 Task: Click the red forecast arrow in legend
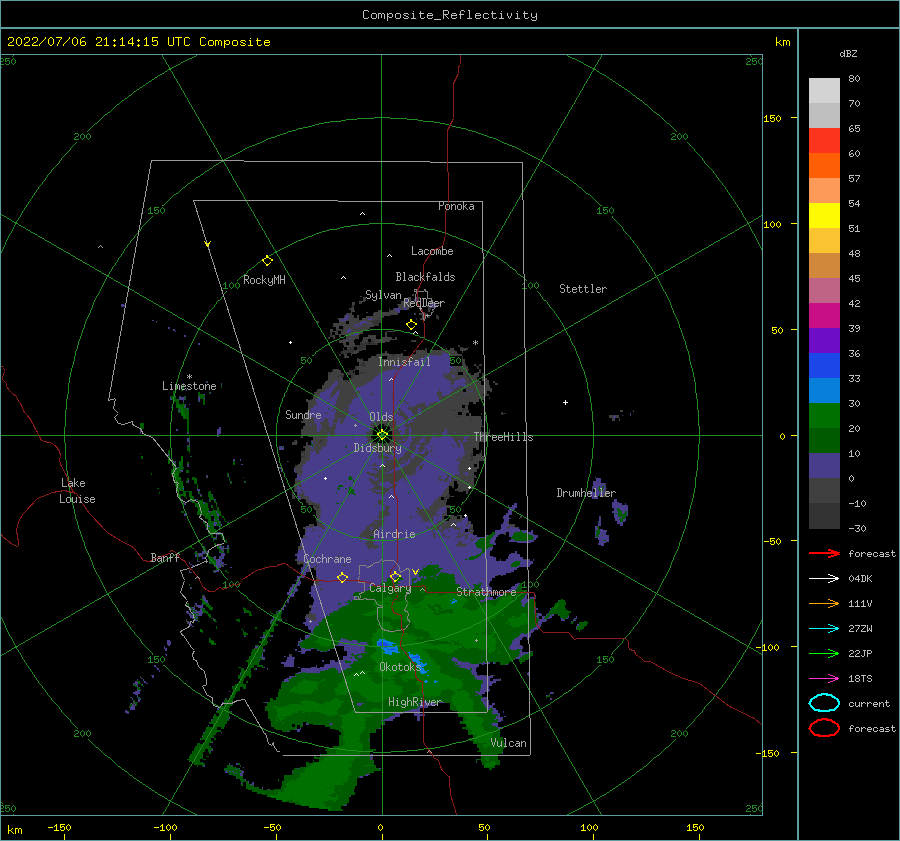coord(824,553)
